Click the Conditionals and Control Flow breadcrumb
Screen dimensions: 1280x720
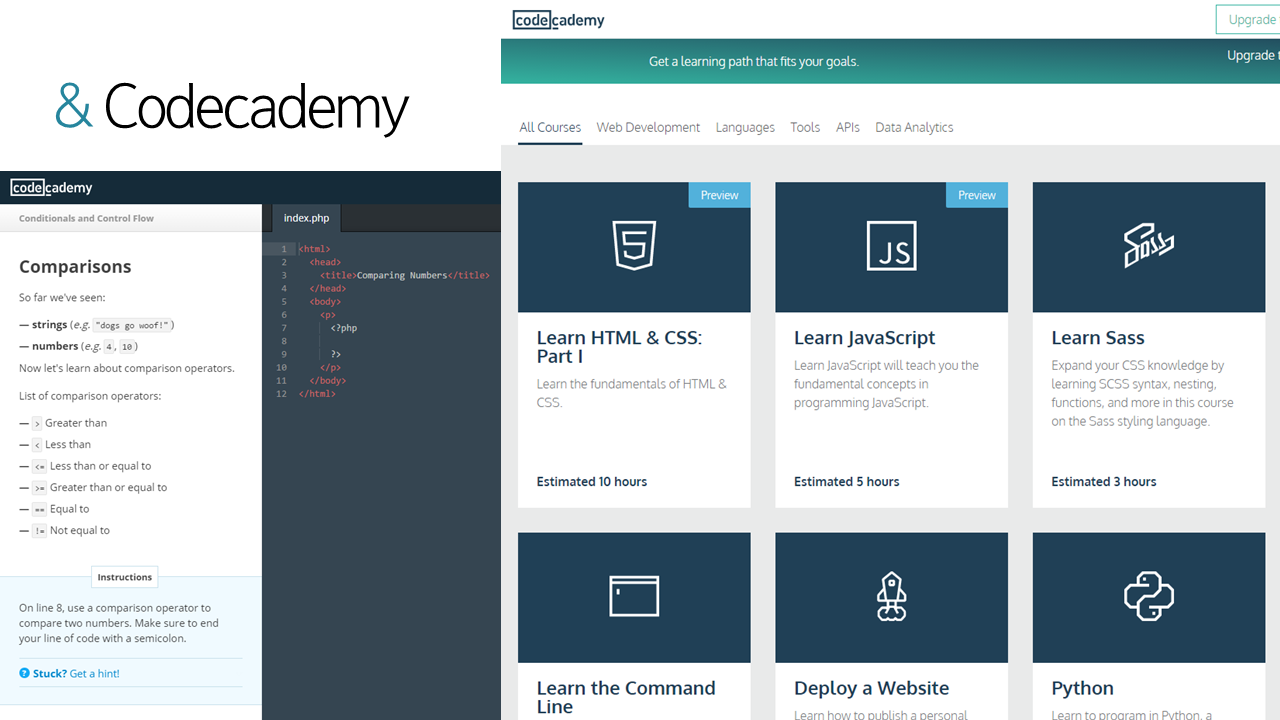click(87, 218)
